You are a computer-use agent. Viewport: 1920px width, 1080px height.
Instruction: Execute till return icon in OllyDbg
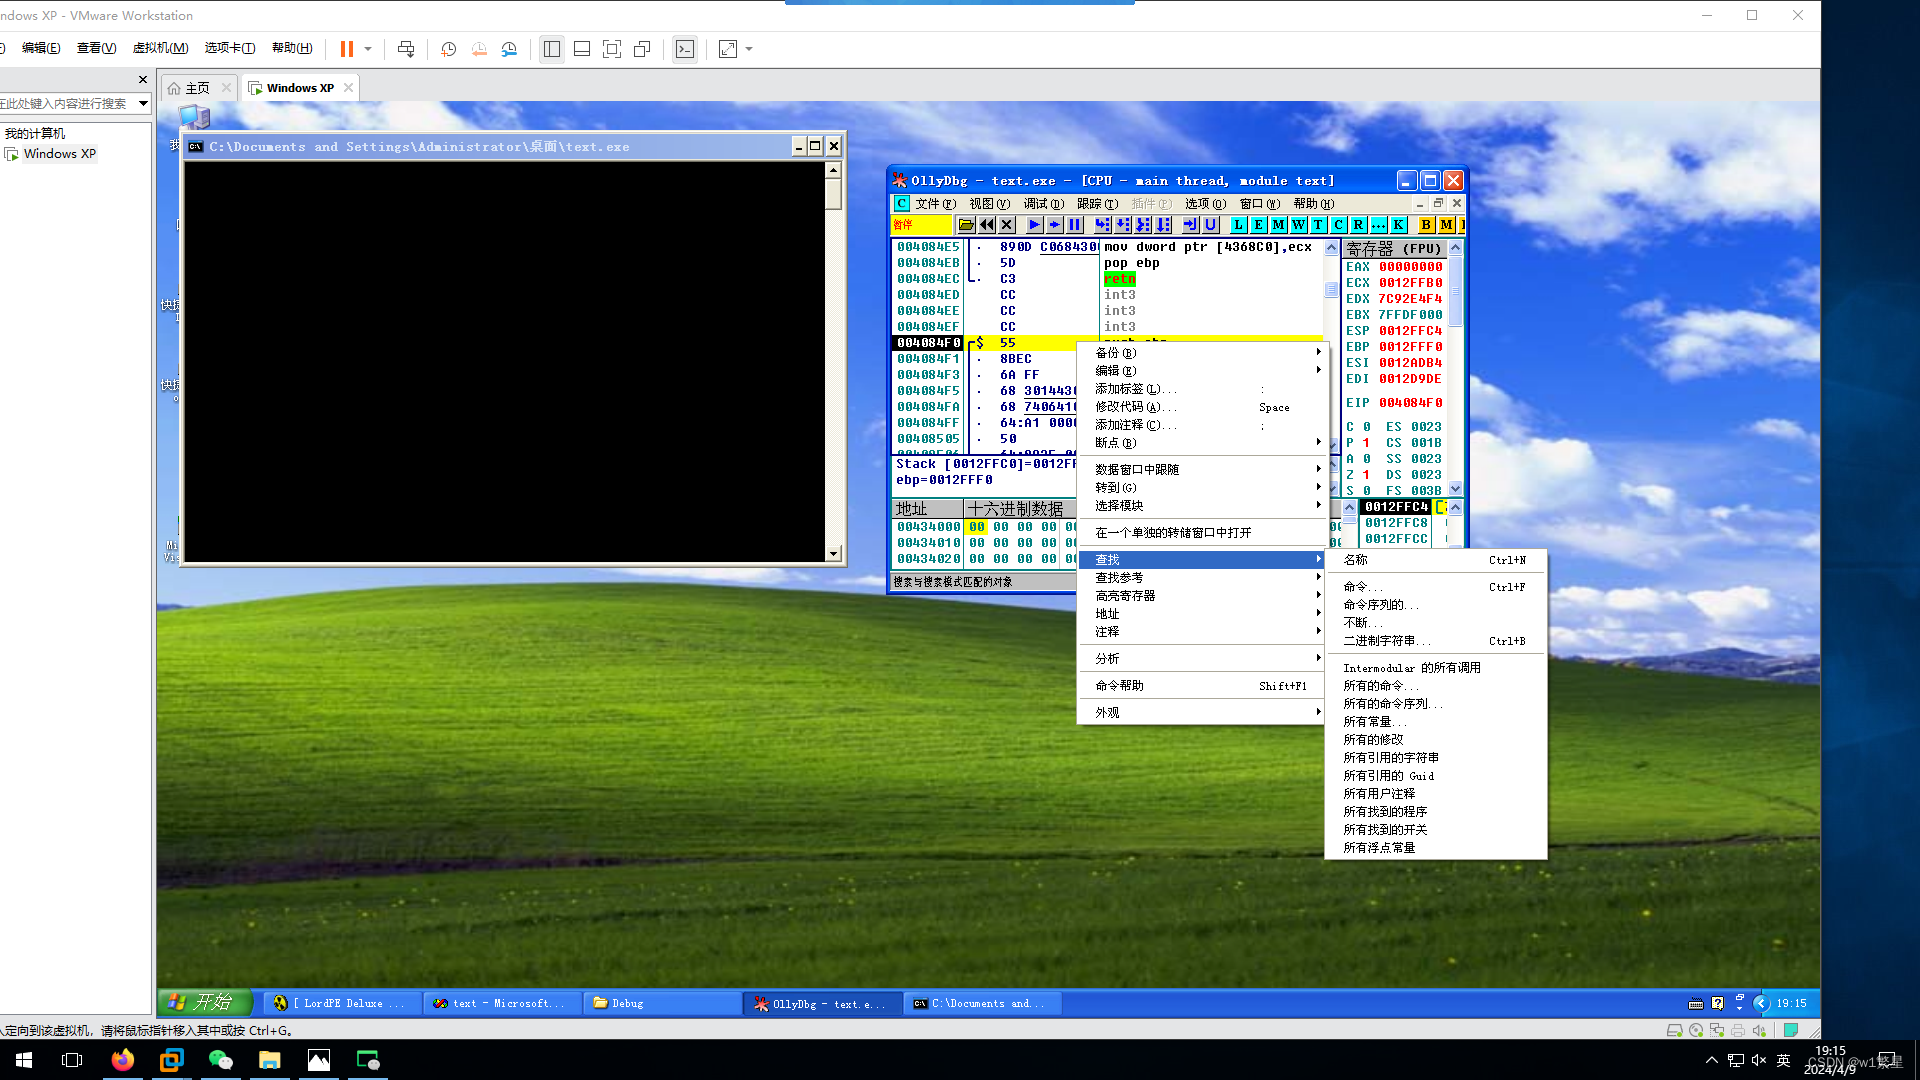point(1190,225)
